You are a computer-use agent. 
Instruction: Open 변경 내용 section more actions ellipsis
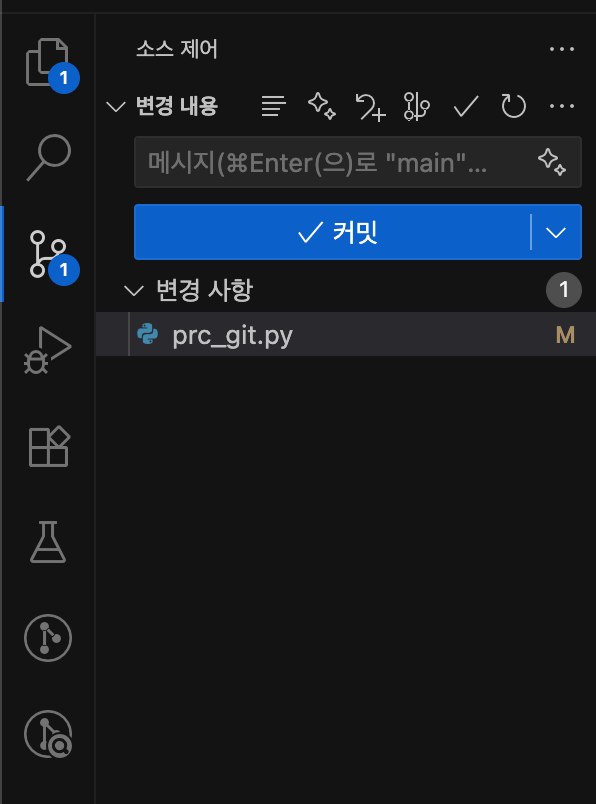point(562,106)
